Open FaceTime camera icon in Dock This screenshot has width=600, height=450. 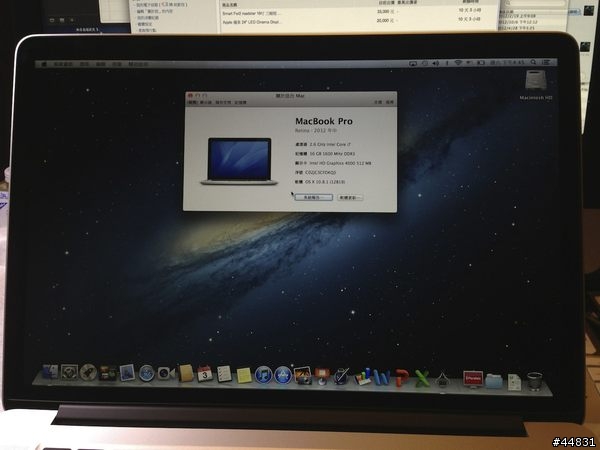[x=166, y=373]
